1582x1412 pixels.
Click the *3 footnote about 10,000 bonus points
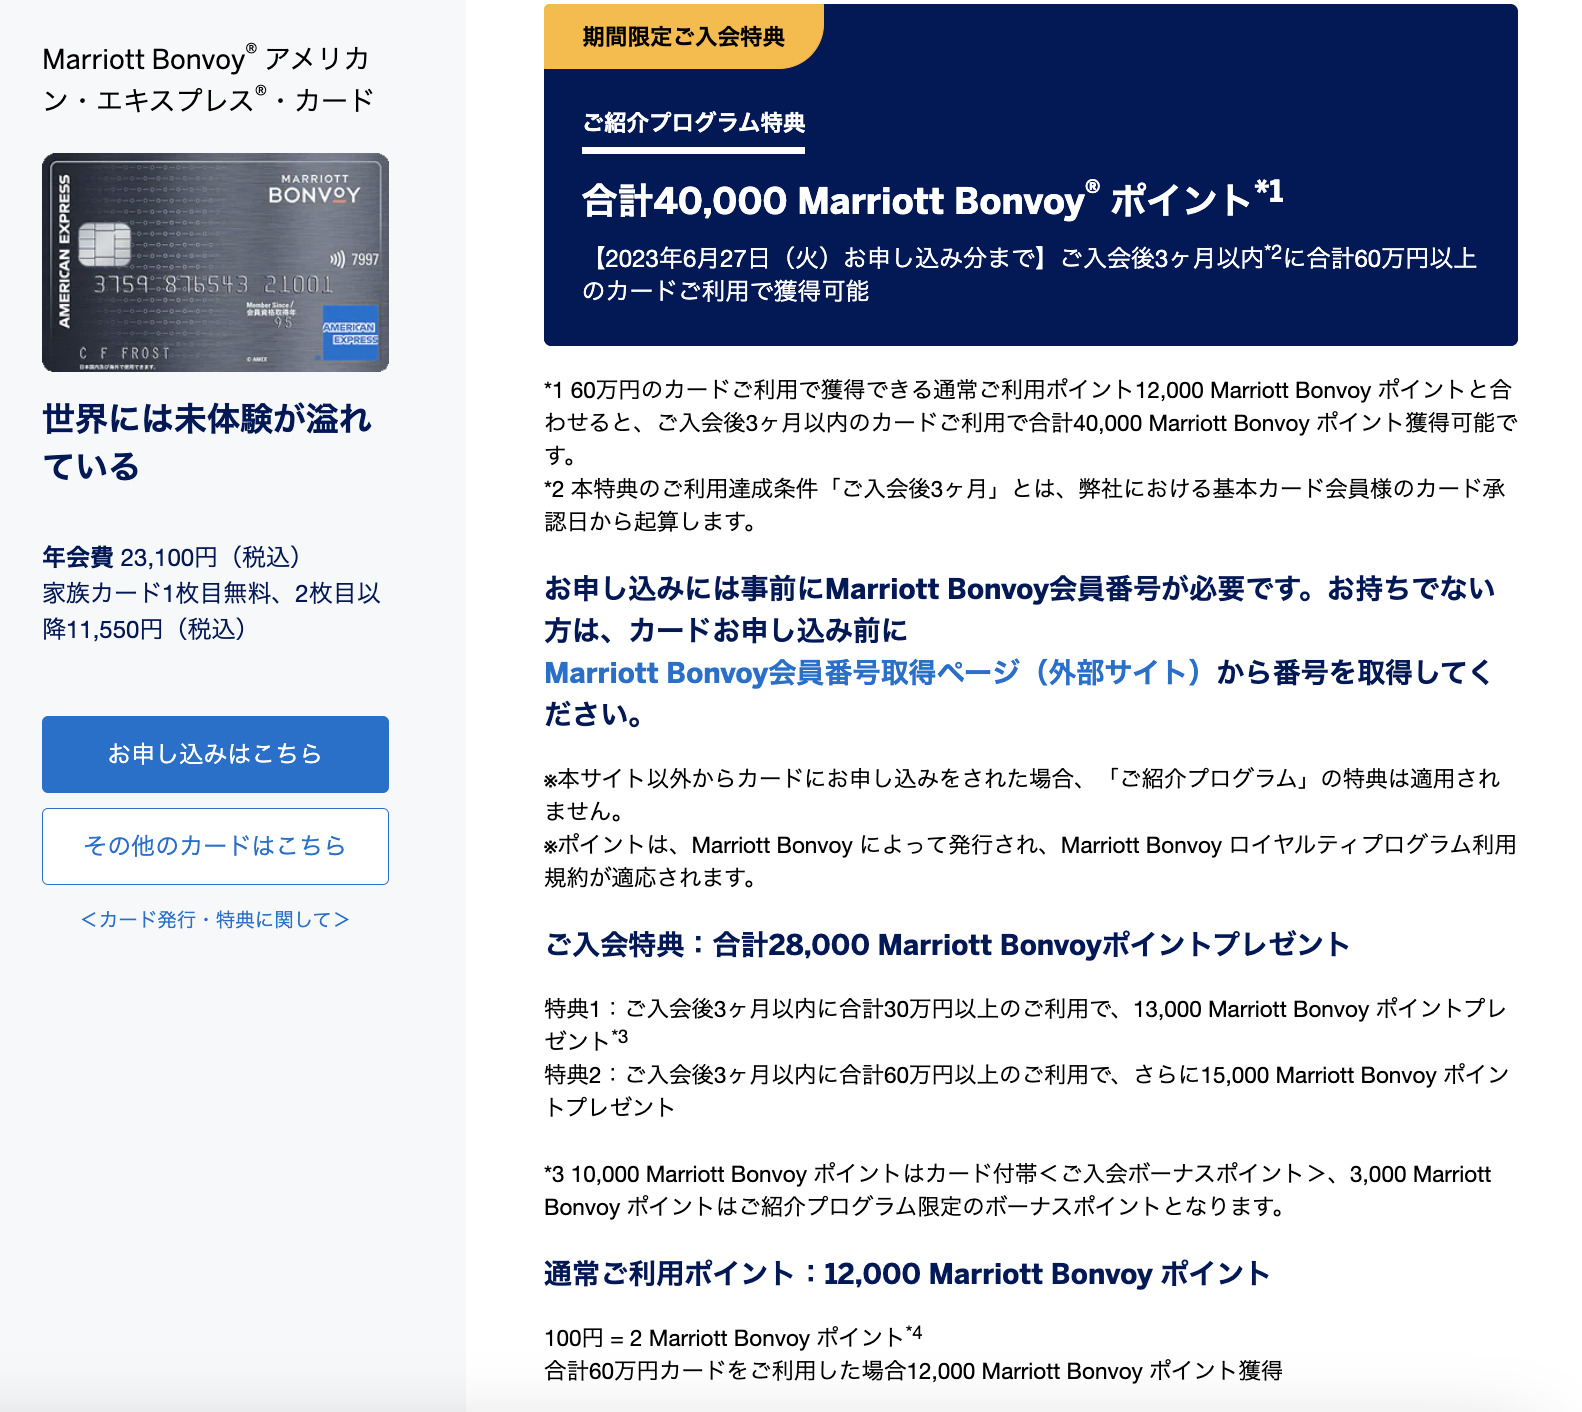pos(1018,1190)
